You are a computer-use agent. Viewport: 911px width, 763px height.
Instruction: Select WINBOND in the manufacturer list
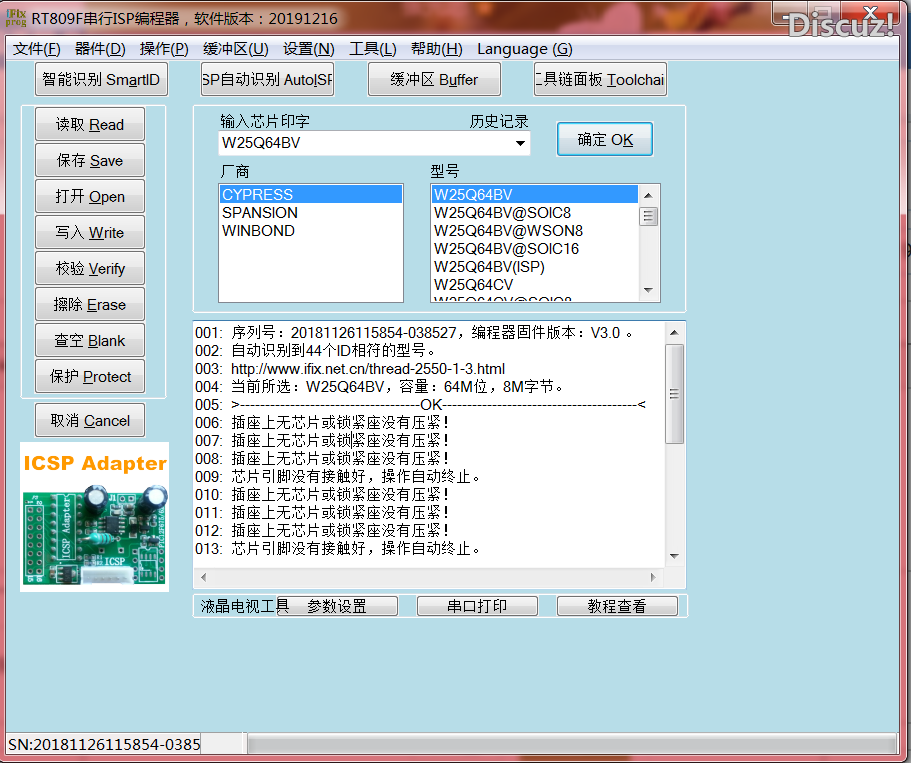[260, 230]
